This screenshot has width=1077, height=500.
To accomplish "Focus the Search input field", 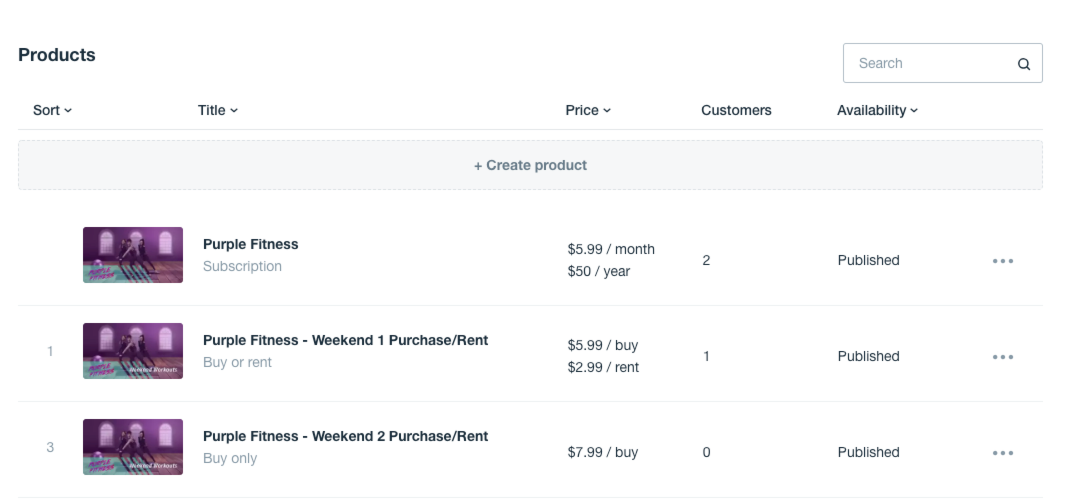I will pos(930,63).
